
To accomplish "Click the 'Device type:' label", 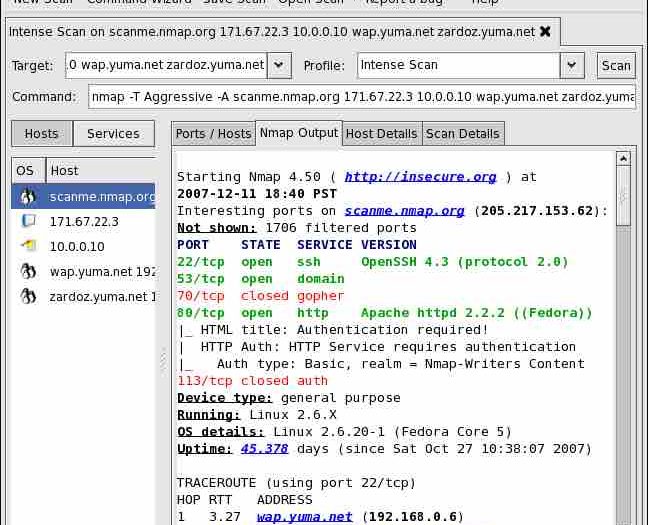I will tap(225, 398).
